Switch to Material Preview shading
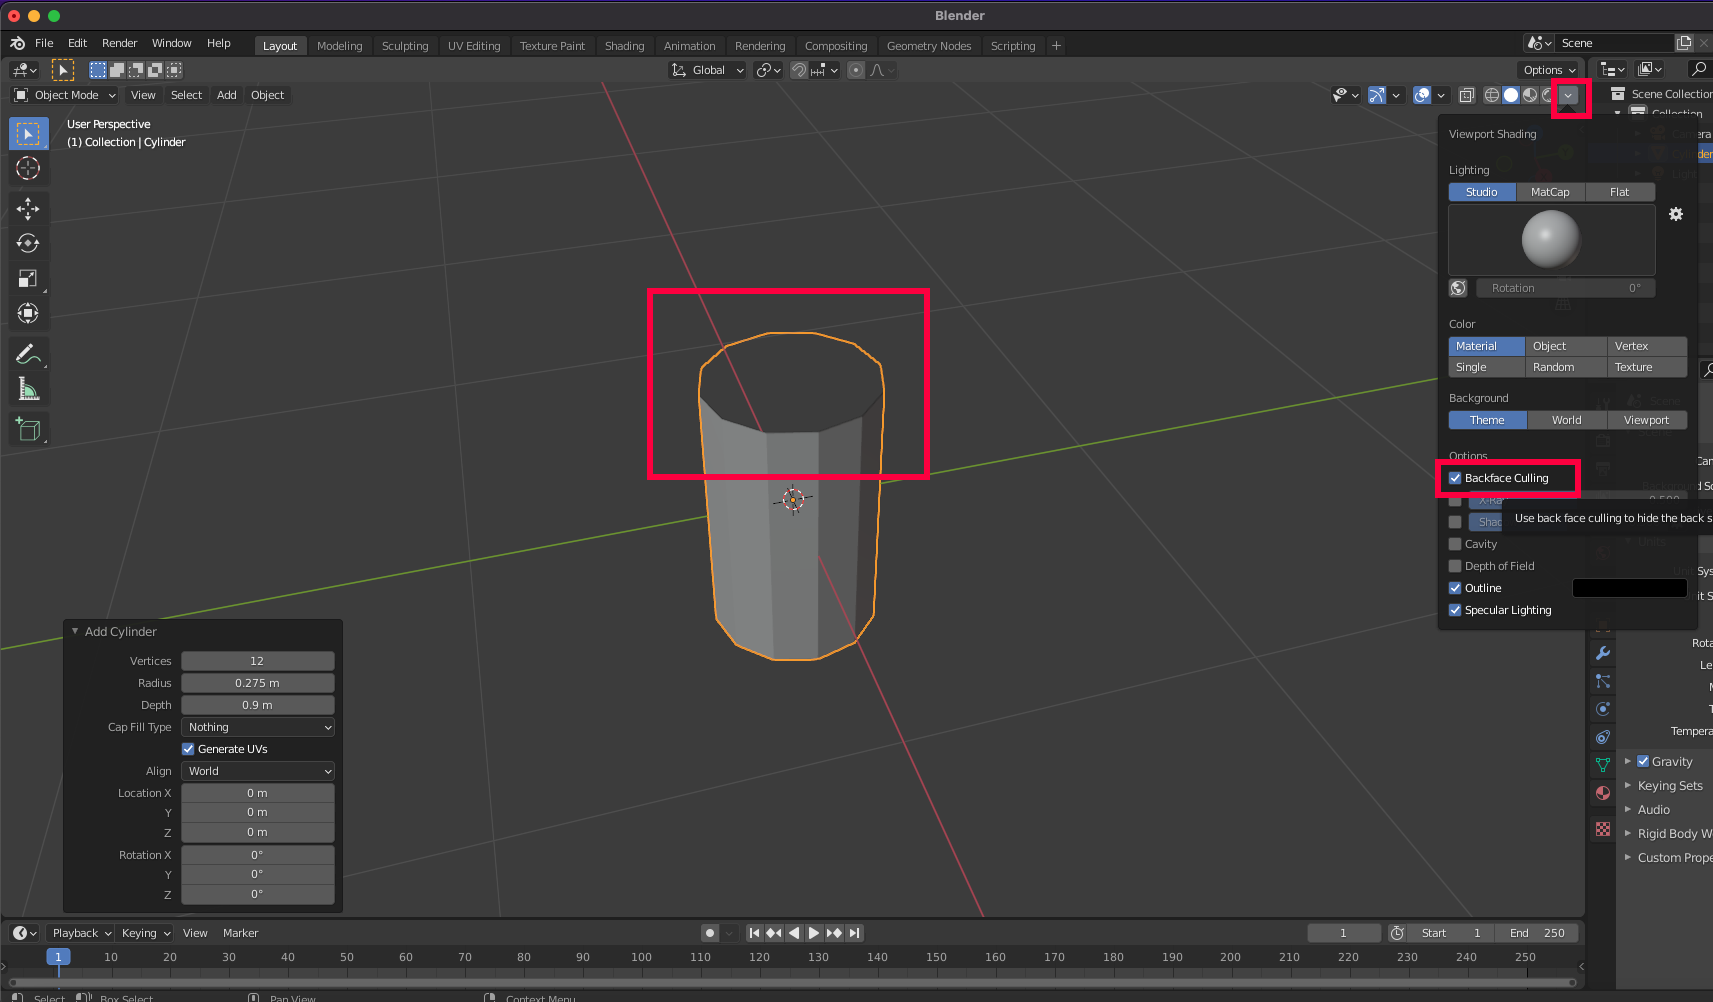1713x1002 pixels. click(1530, 95)
